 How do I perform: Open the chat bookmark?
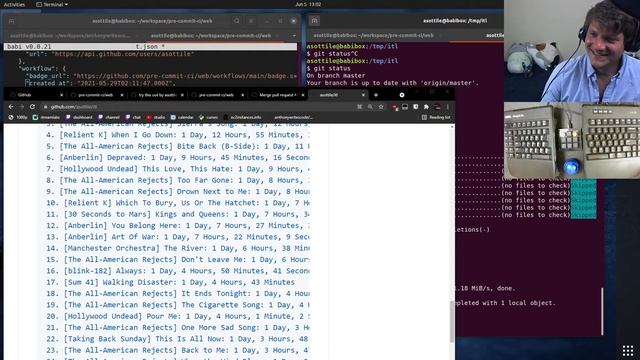click(x=133, y=117)
